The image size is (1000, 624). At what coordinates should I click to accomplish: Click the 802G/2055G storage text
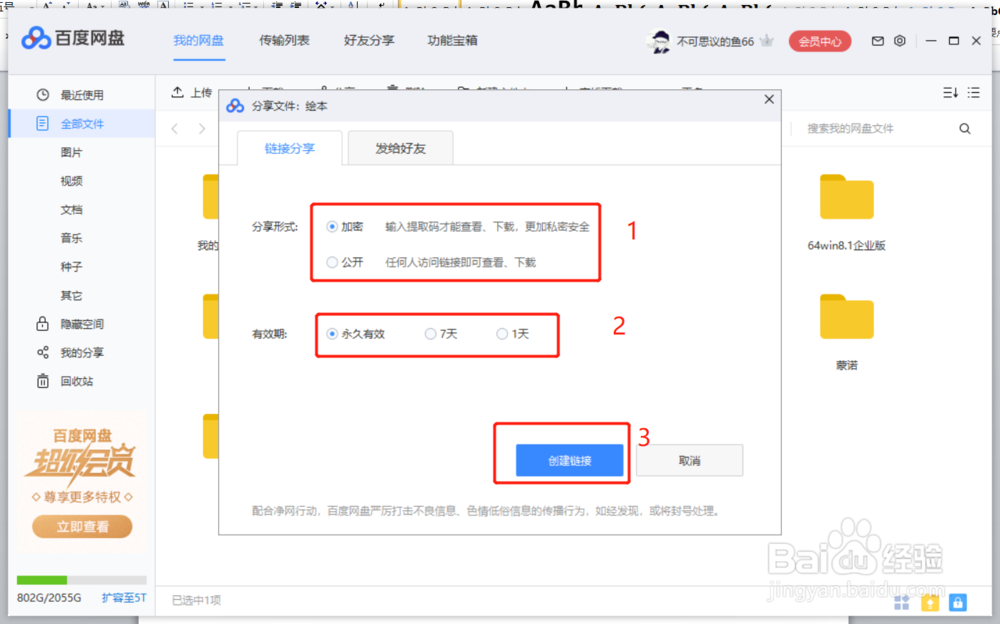(x=49, y=598)
